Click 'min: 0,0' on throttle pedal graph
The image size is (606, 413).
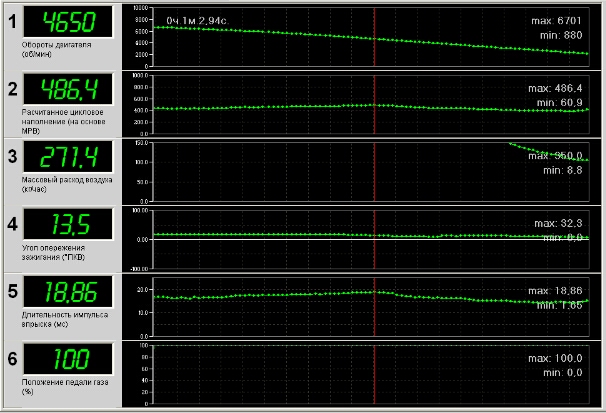point(562,373)
